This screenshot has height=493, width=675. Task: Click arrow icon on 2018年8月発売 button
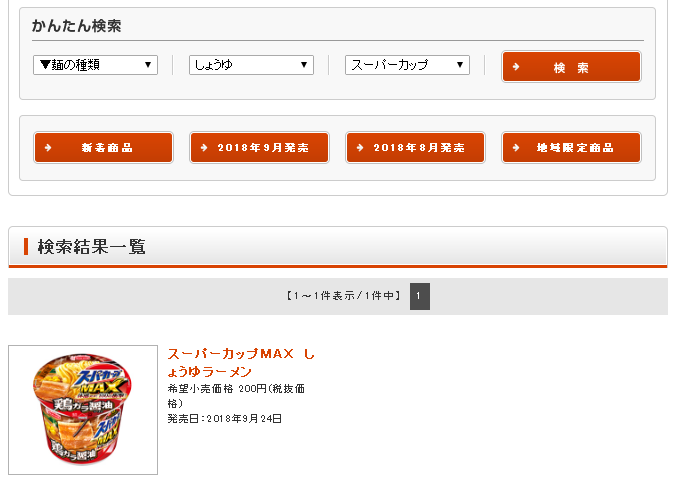click(360, 148)
